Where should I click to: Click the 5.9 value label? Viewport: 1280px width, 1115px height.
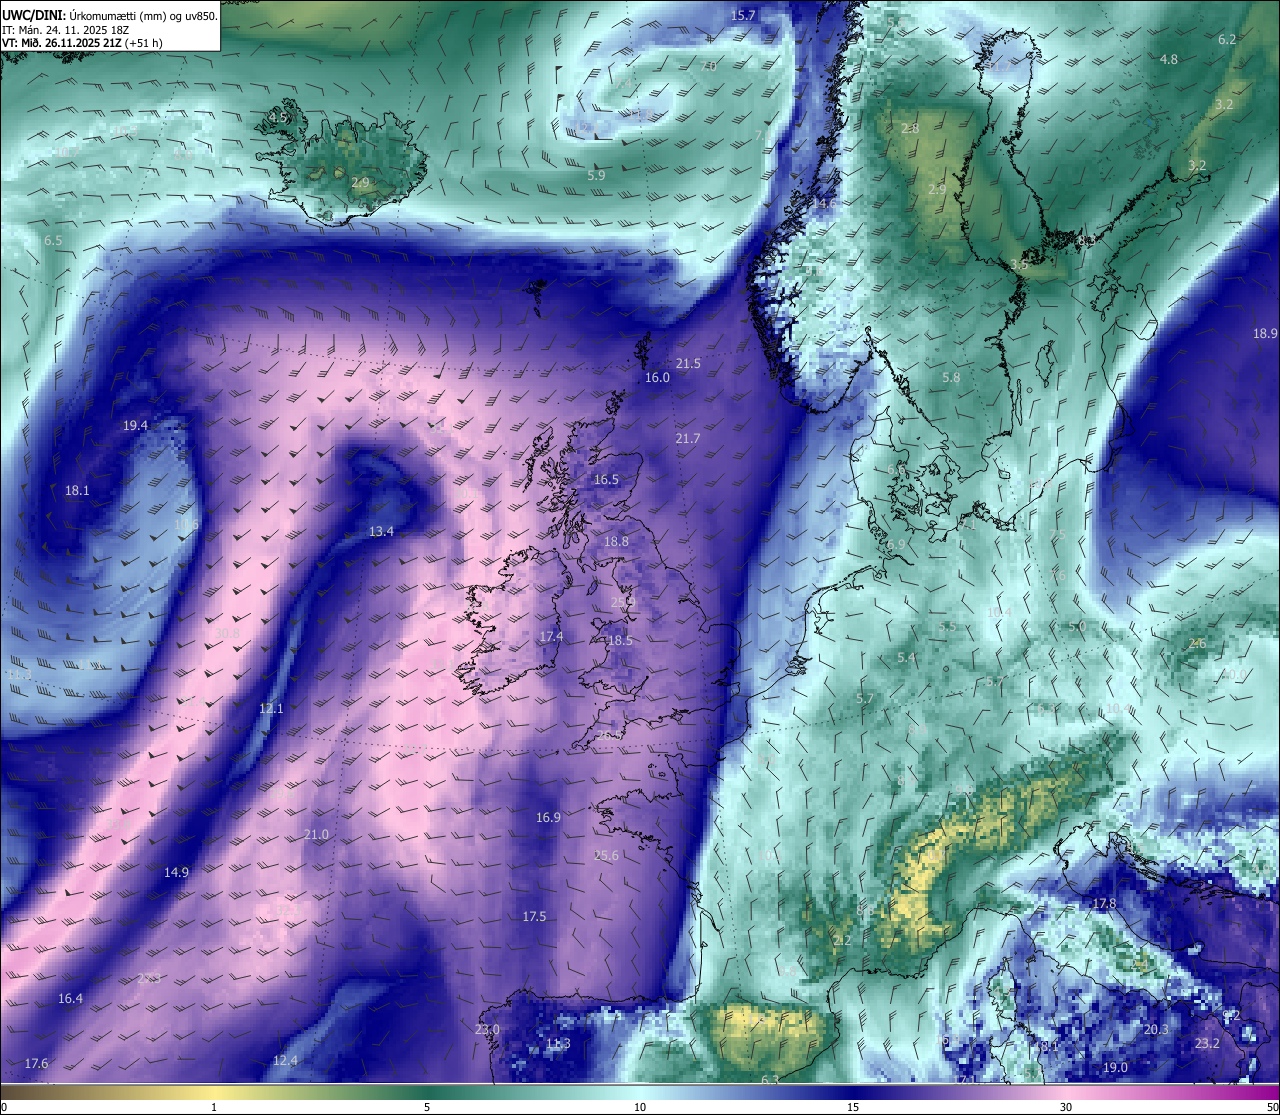(x=596, y=175)
